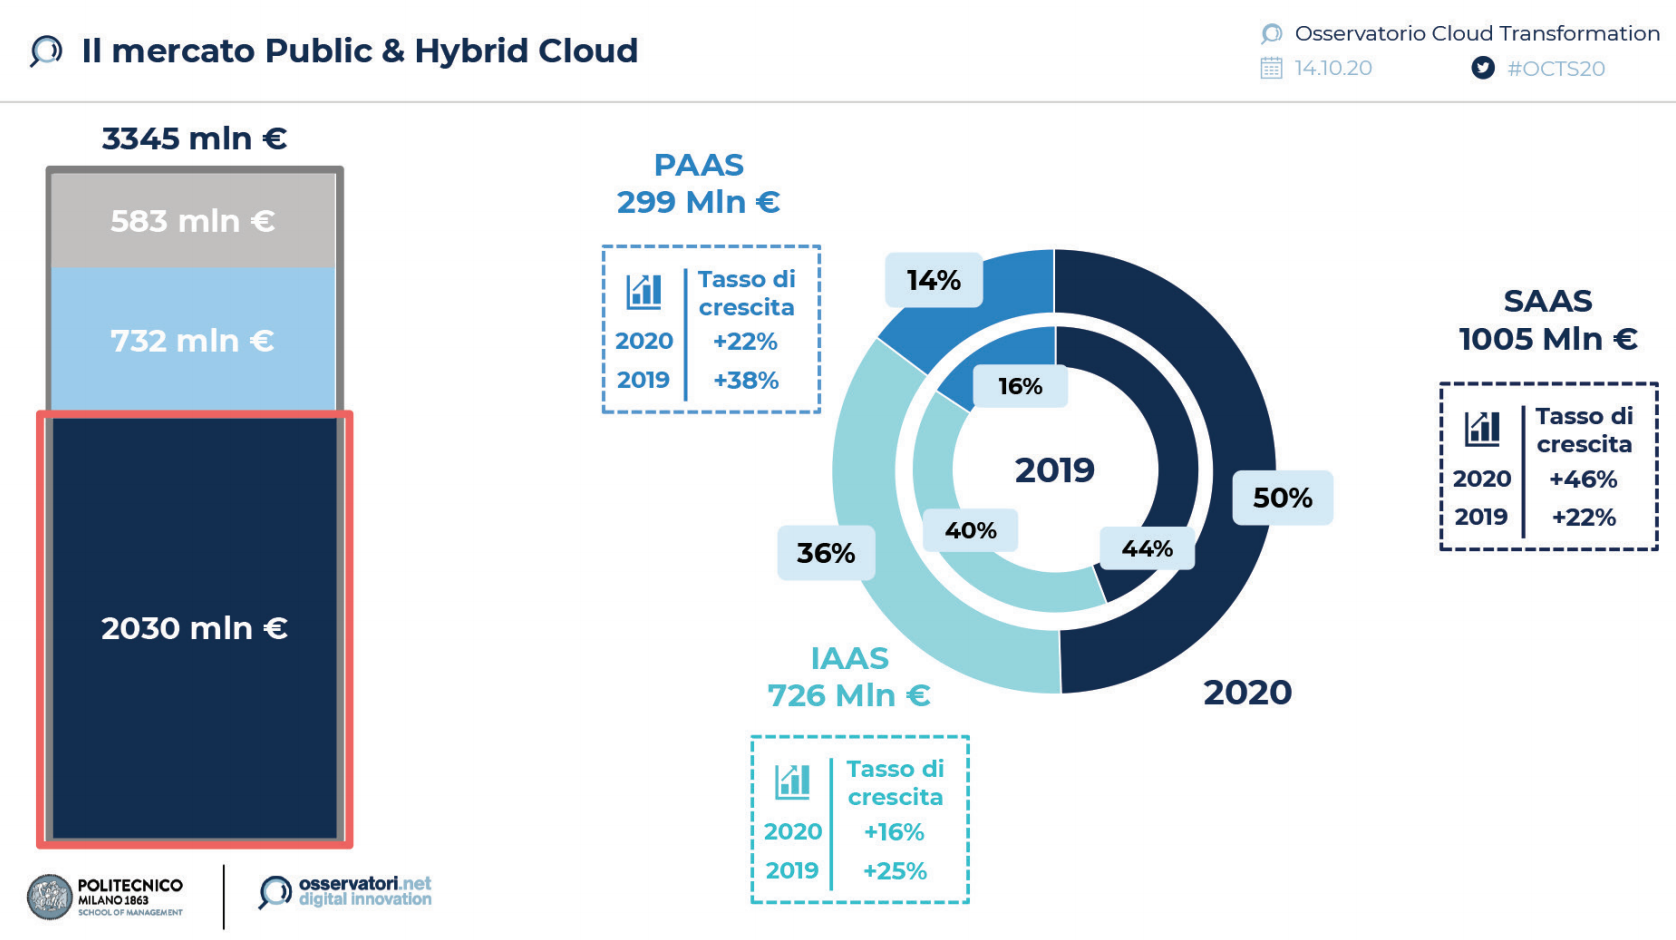Click the +25% growth value in the IAAS box
The height and width of the screenshot is (940, 1676).
[x=895, y=871]
